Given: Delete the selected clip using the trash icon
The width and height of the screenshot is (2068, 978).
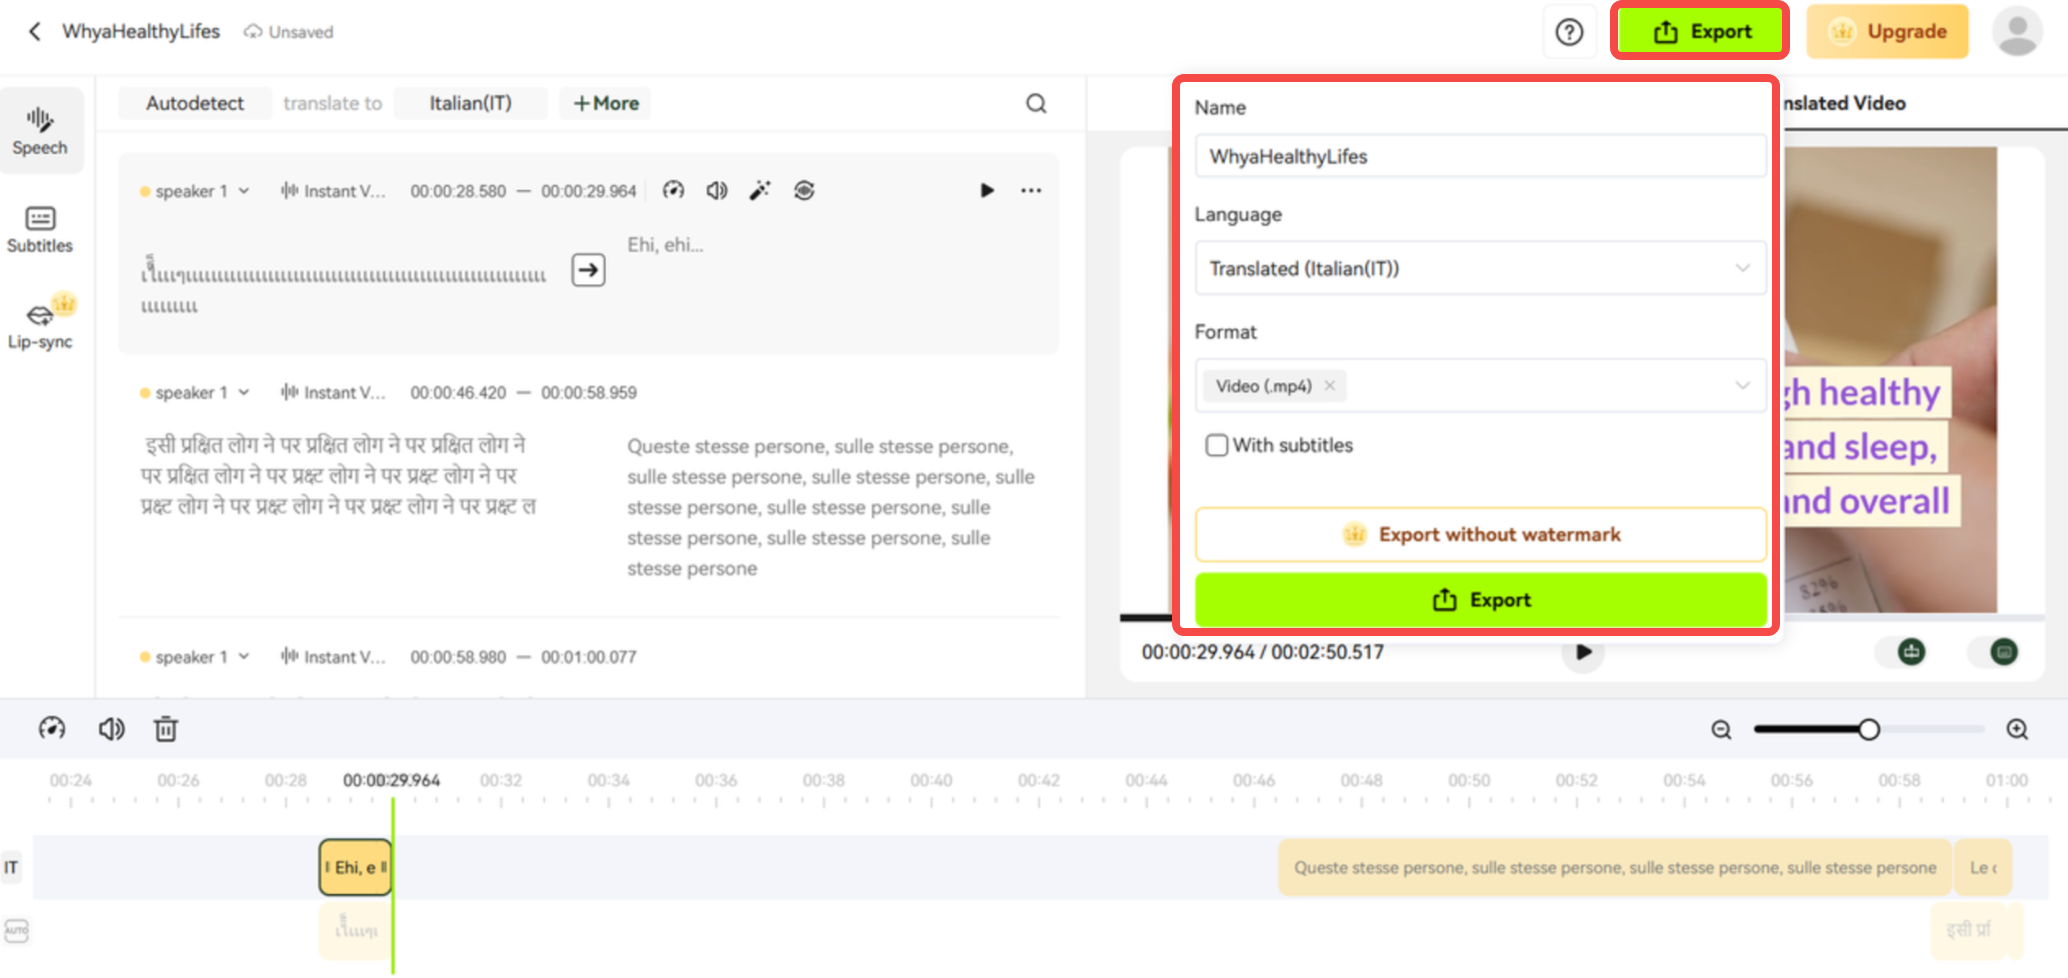Looking at the screenshot, I should 166,729.
